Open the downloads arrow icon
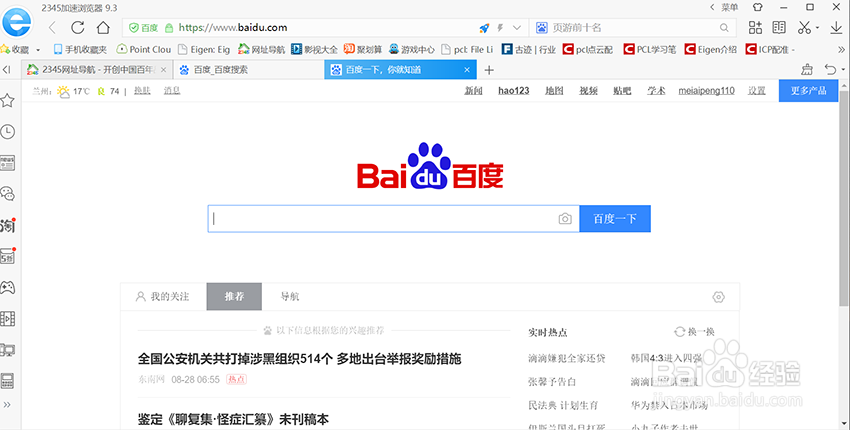Viewport: 850px width, 430px height. [x=836, y=27]
